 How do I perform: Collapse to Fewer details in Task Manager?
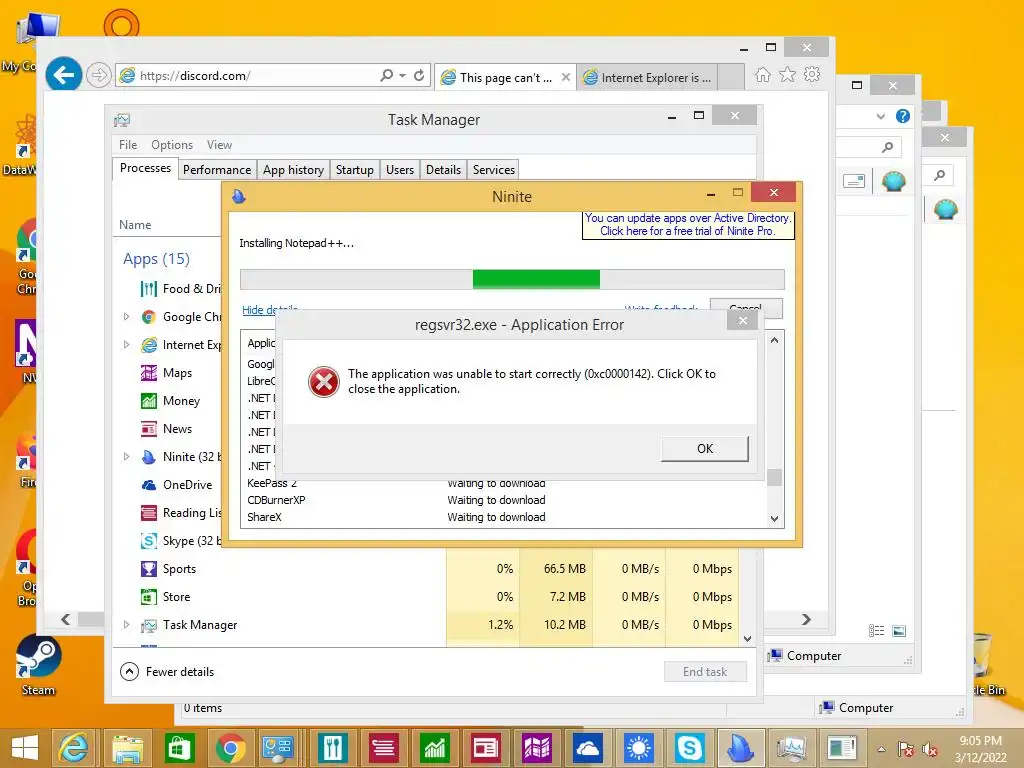[x=168, y=671]
